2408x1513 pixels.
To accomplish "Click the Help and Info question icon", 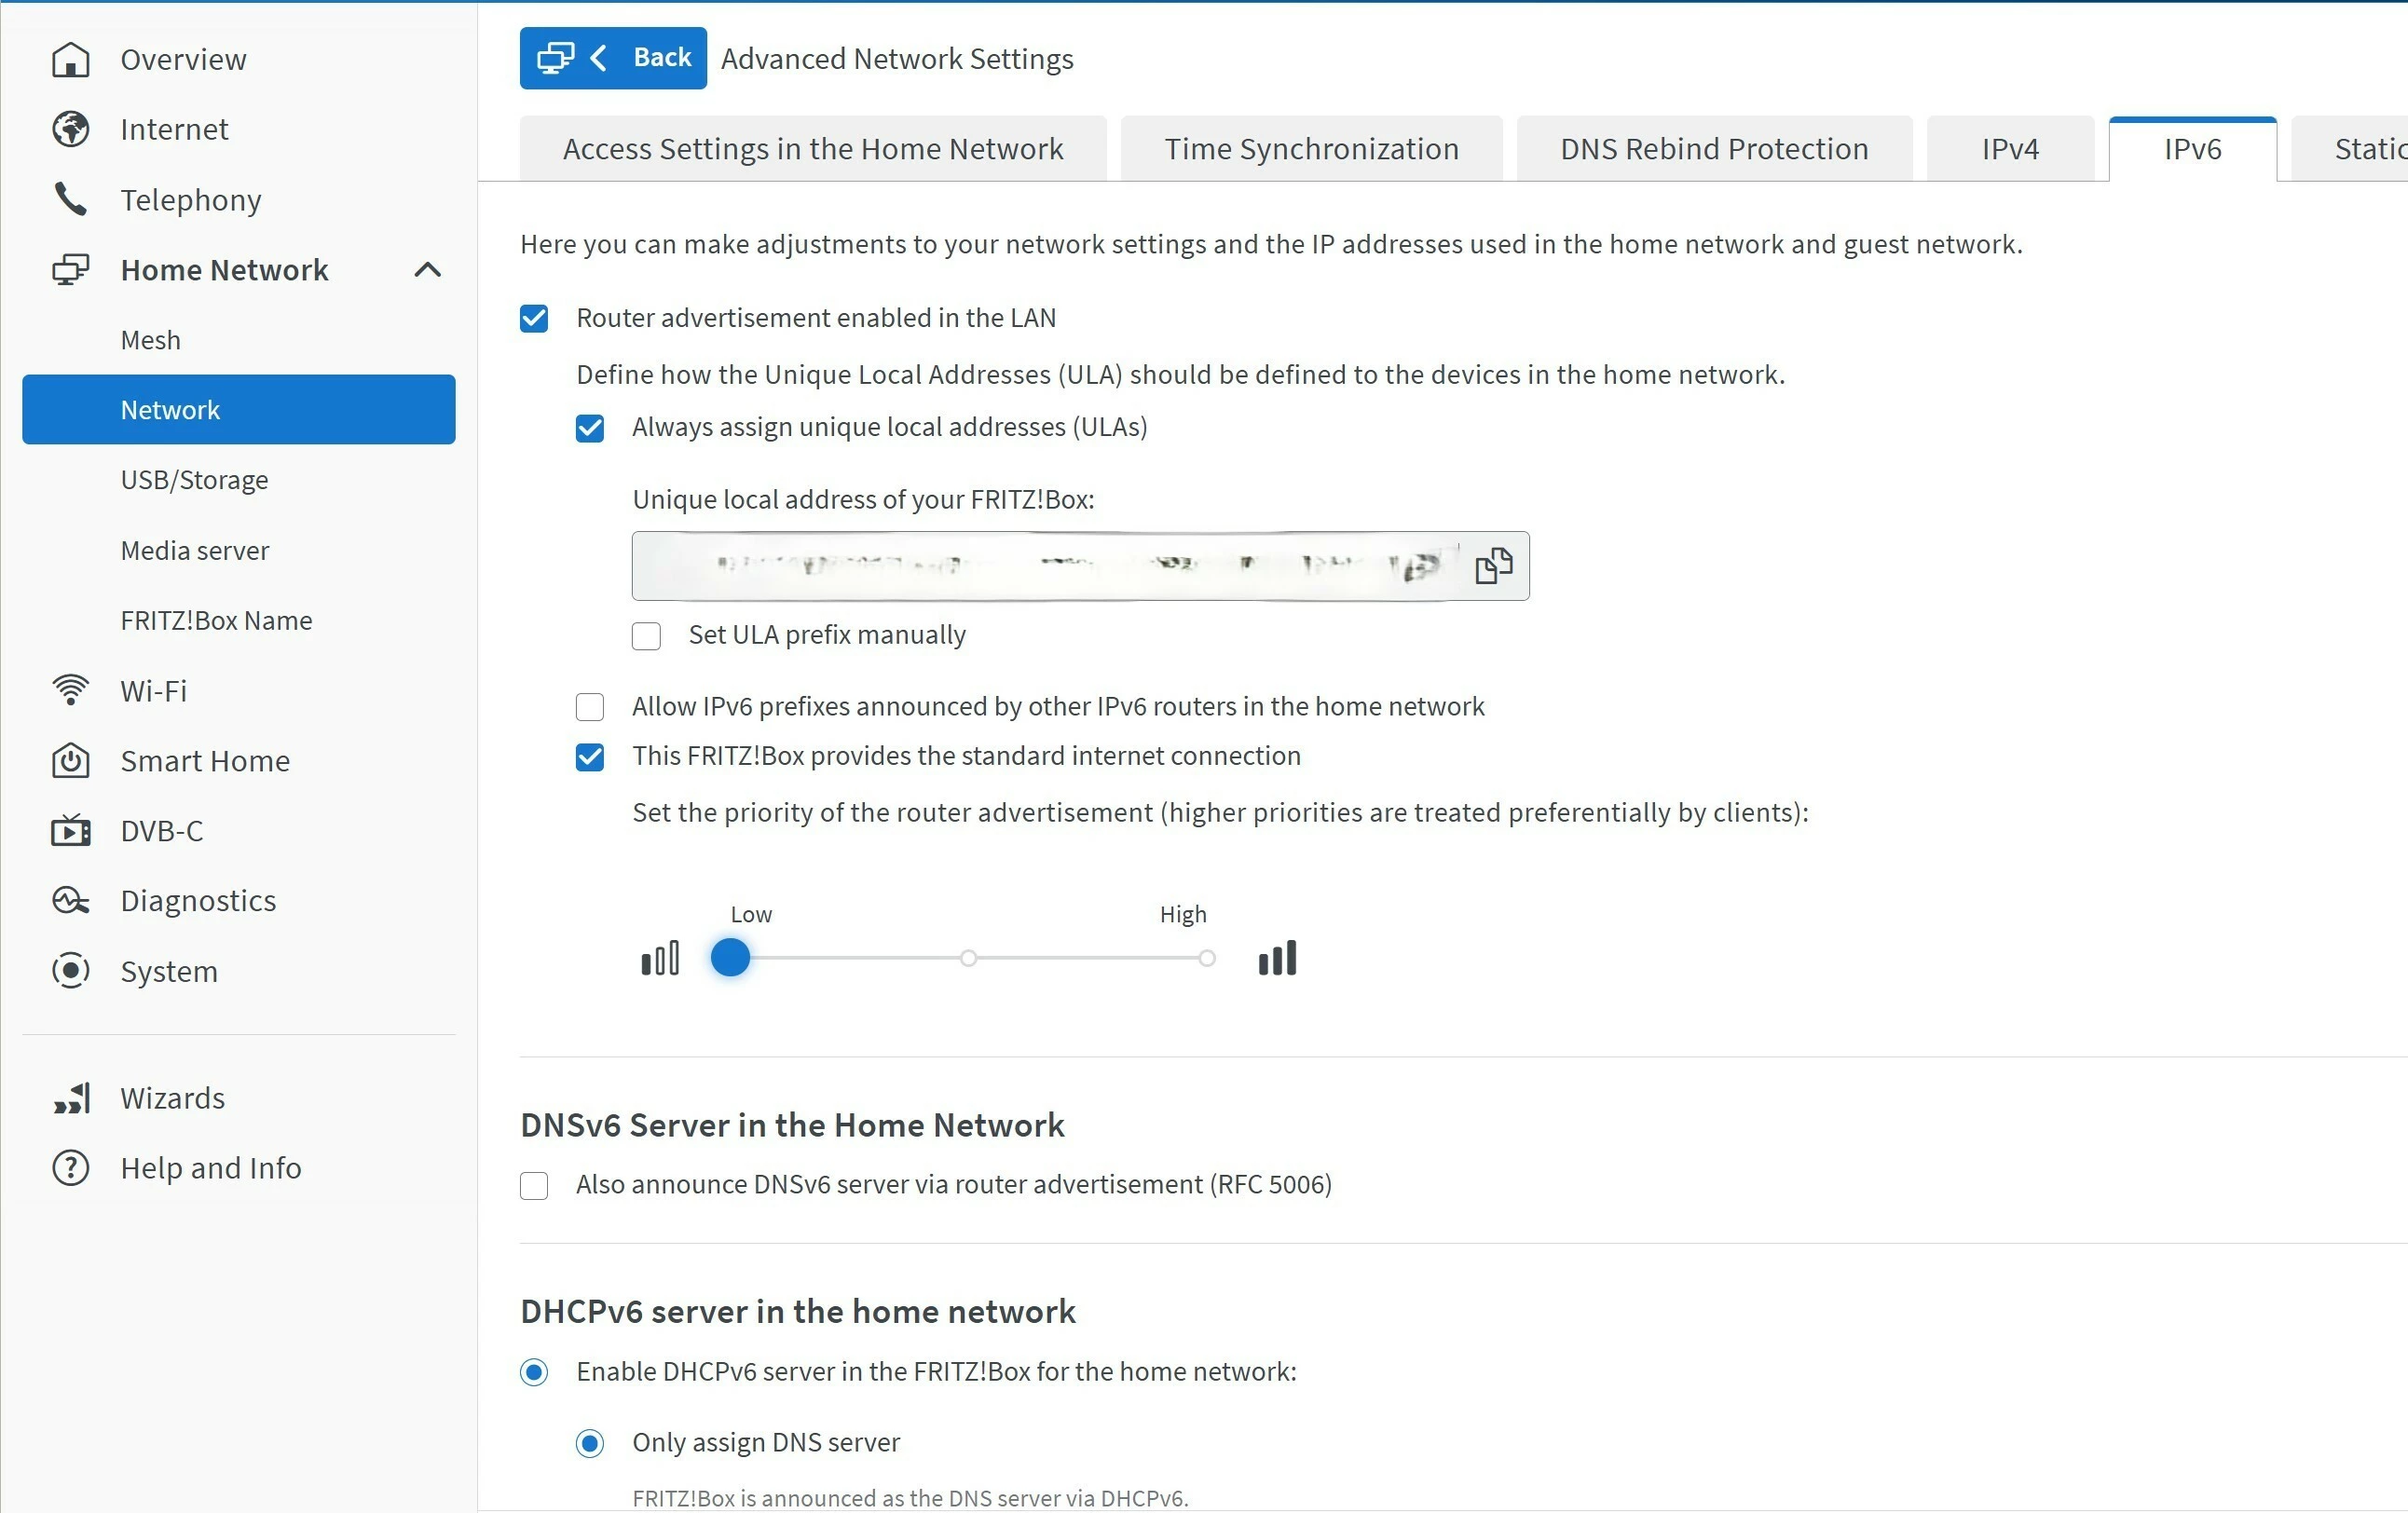I will click(x=70, y=1168).
